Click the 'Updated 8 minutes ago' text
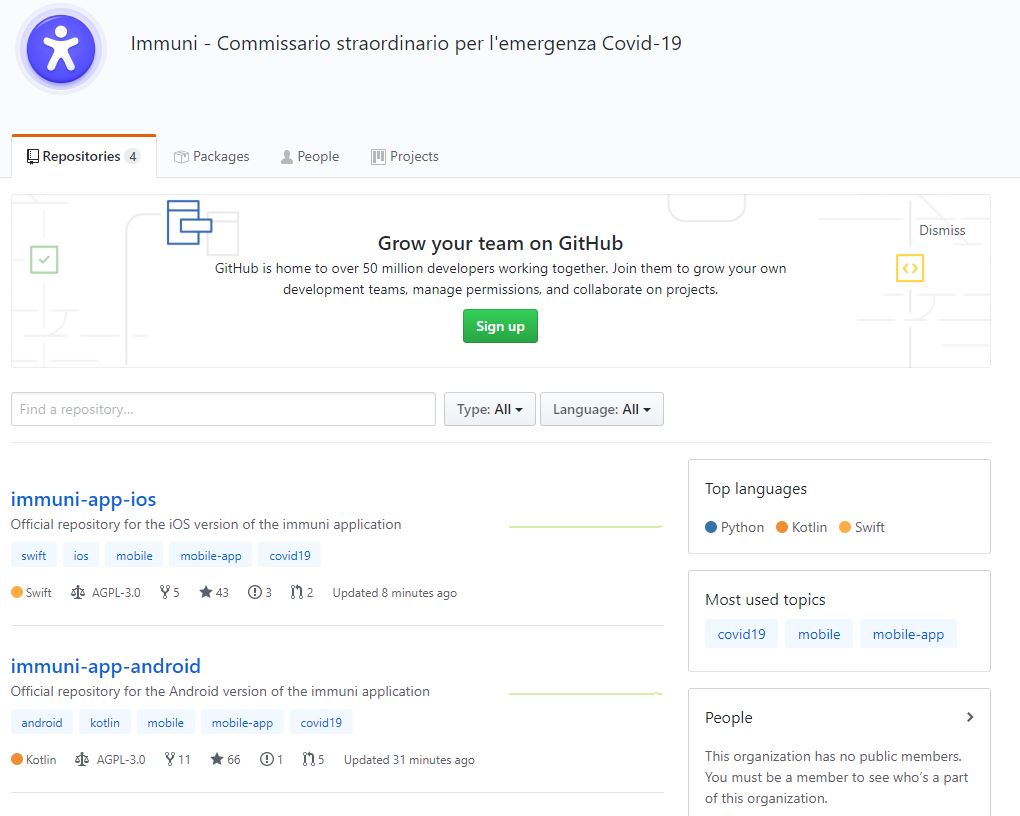 pyautogui.click(x=394, y=593)
